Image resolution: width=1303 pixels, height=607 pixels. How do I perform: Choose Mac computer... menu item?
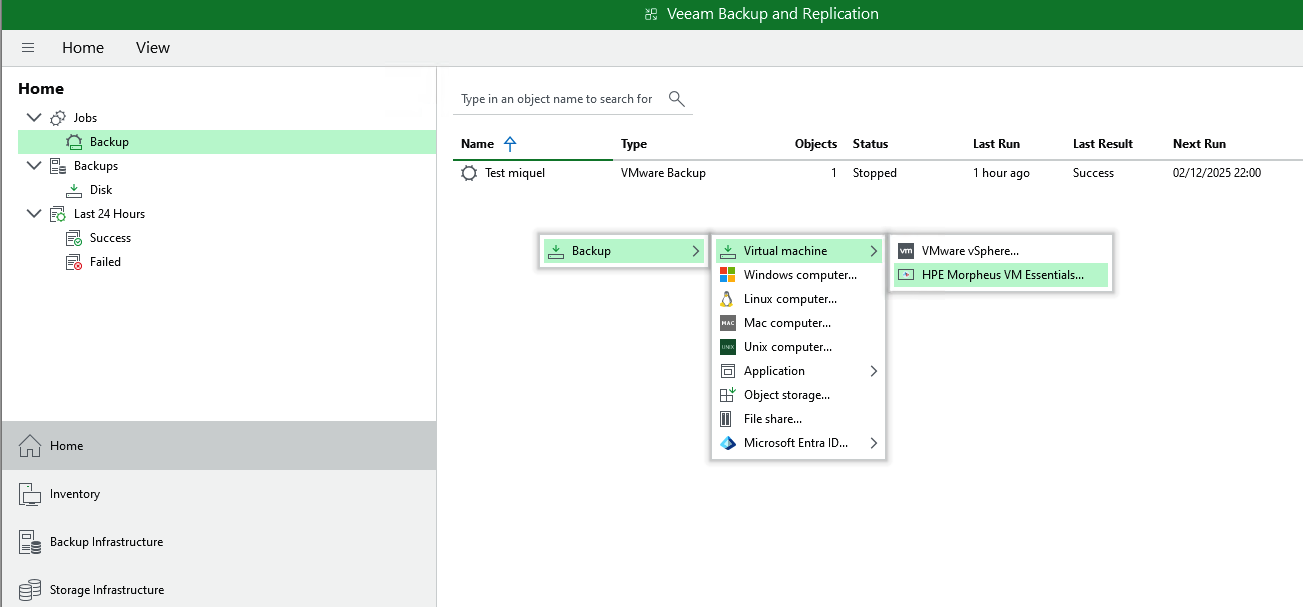click(x=798, y=323)
